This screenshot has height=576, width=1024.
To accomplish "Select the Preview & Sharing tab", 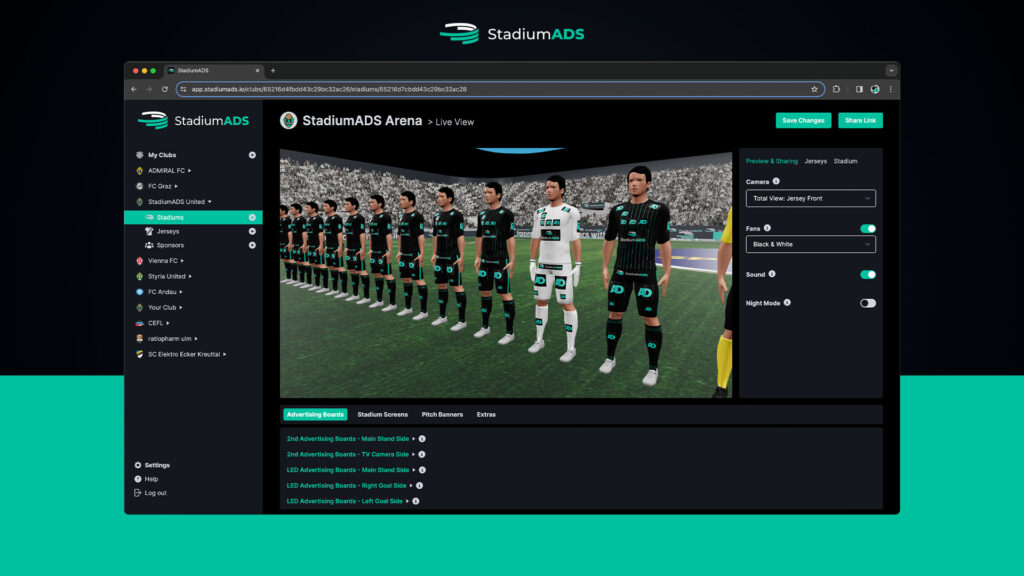I will pyautogui.click(x=772, y=161).
